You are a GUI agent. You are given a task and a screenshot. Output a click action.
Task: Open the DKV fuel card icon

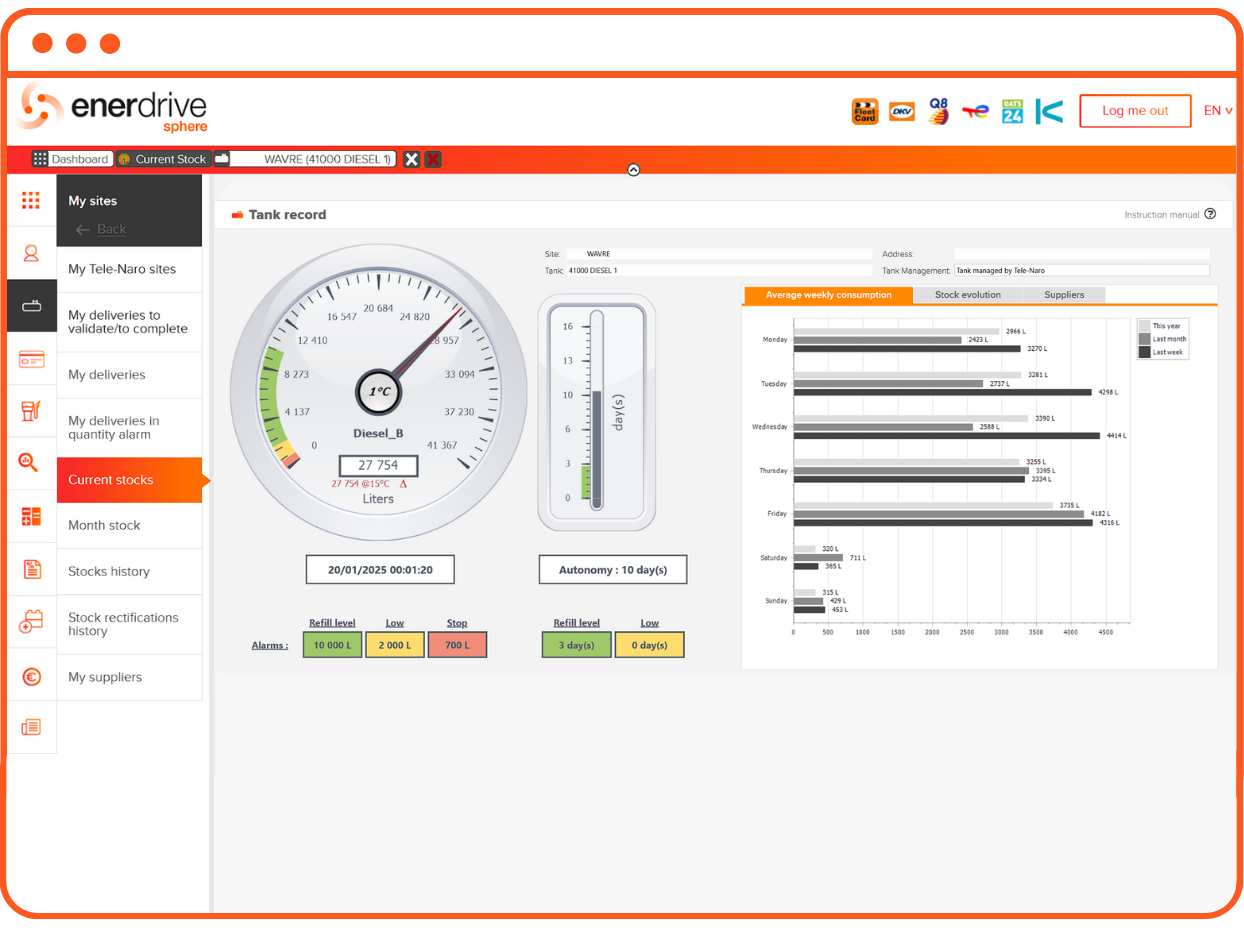tap(902, 112)
